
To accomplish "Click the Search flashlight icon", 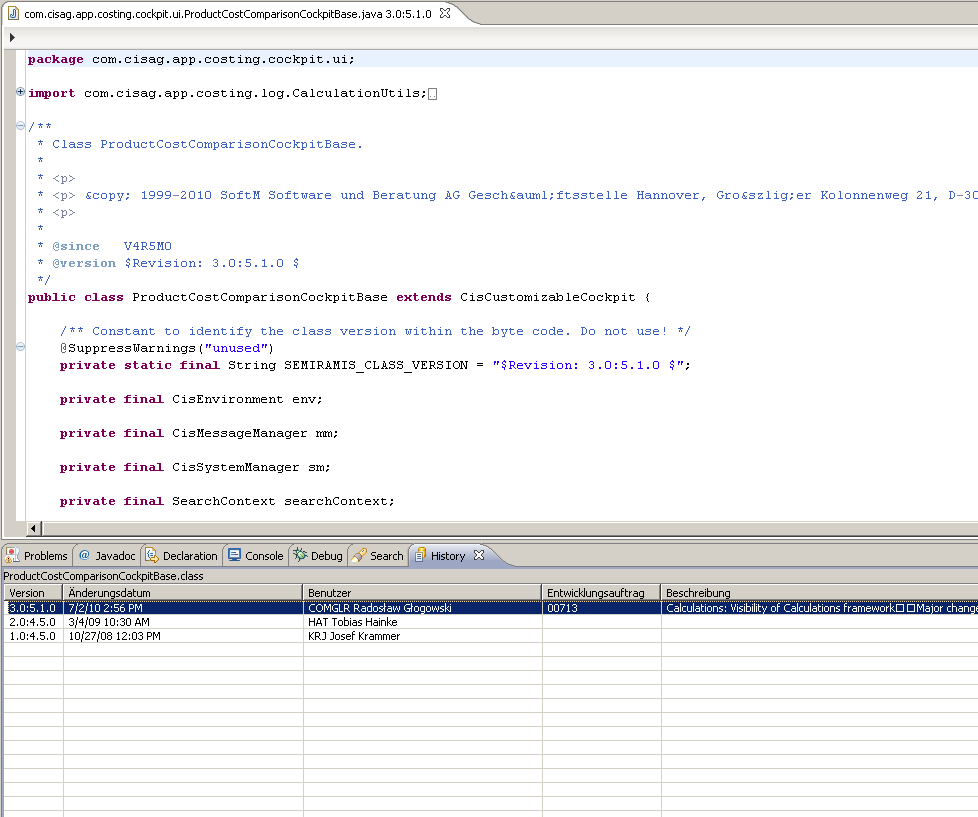I will click(x=359, y=556).
